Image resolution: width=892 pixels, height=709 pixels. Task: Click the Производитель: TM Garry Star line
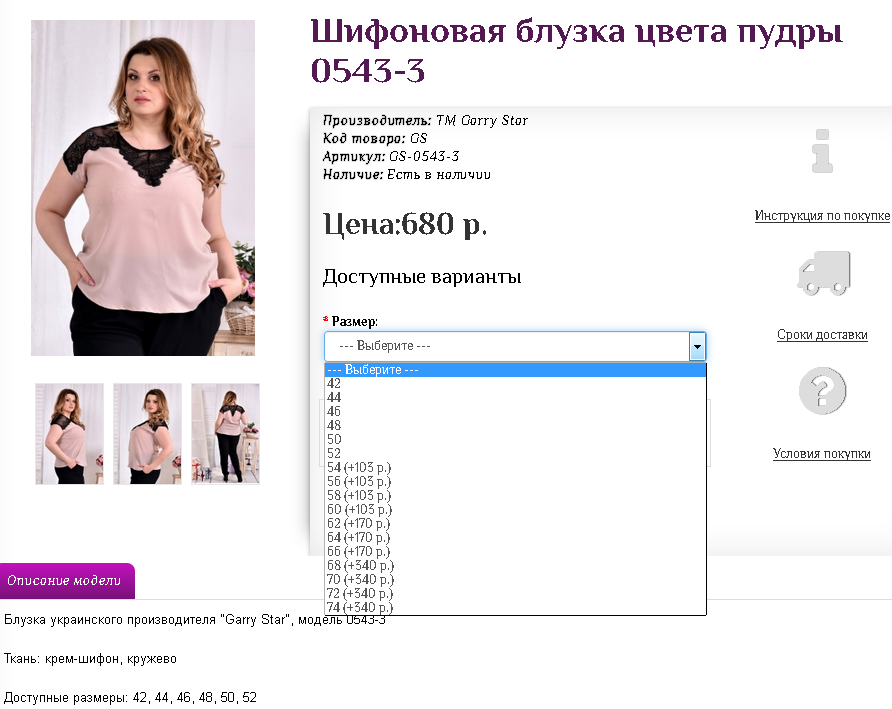tap(426, 121)
